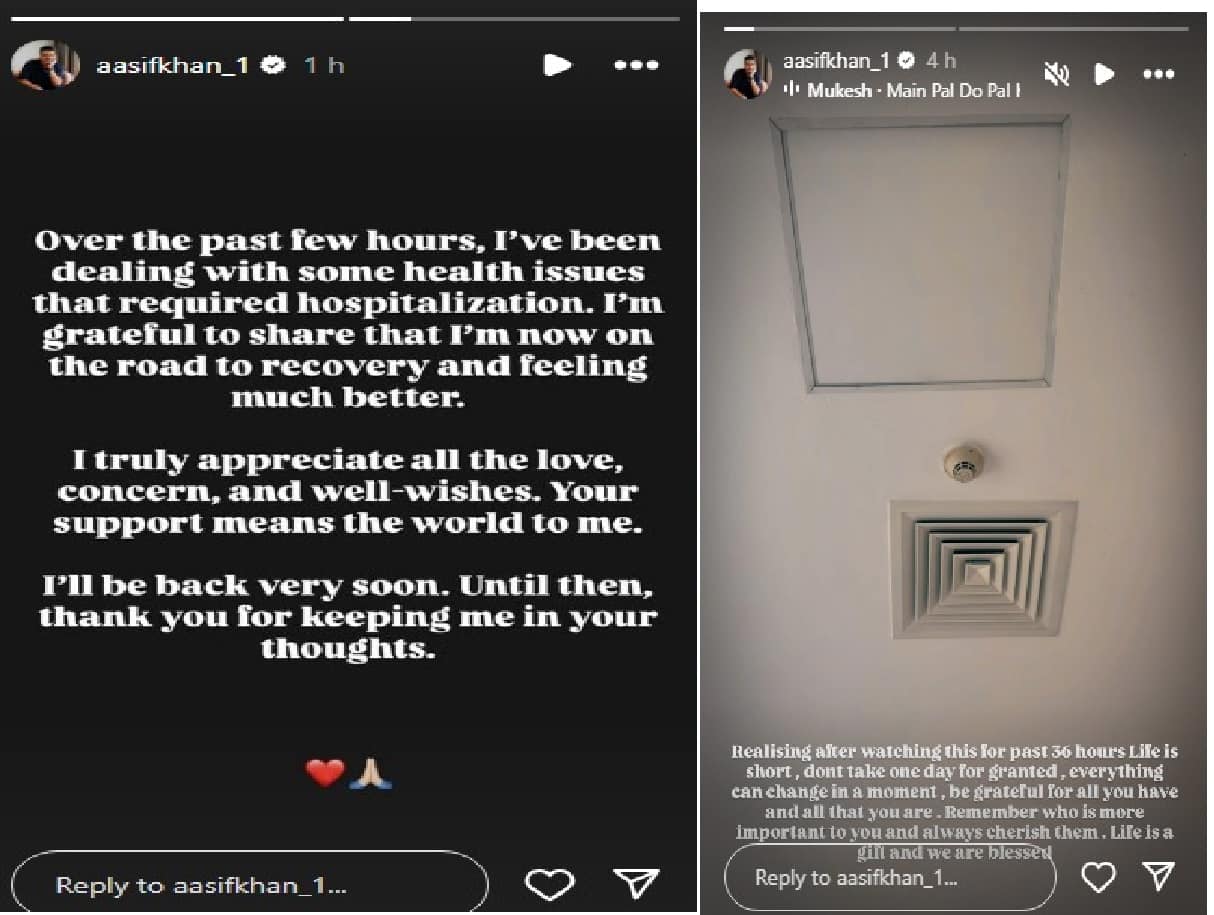Click the play button on right story
Screen dimensions: 1214x915
(1105, 74)
